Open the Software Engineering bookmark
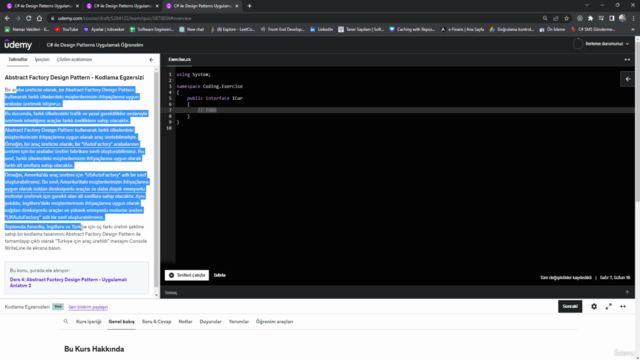Image resolution: width=640 pixels, height=360 pixels. click(151, 29)
